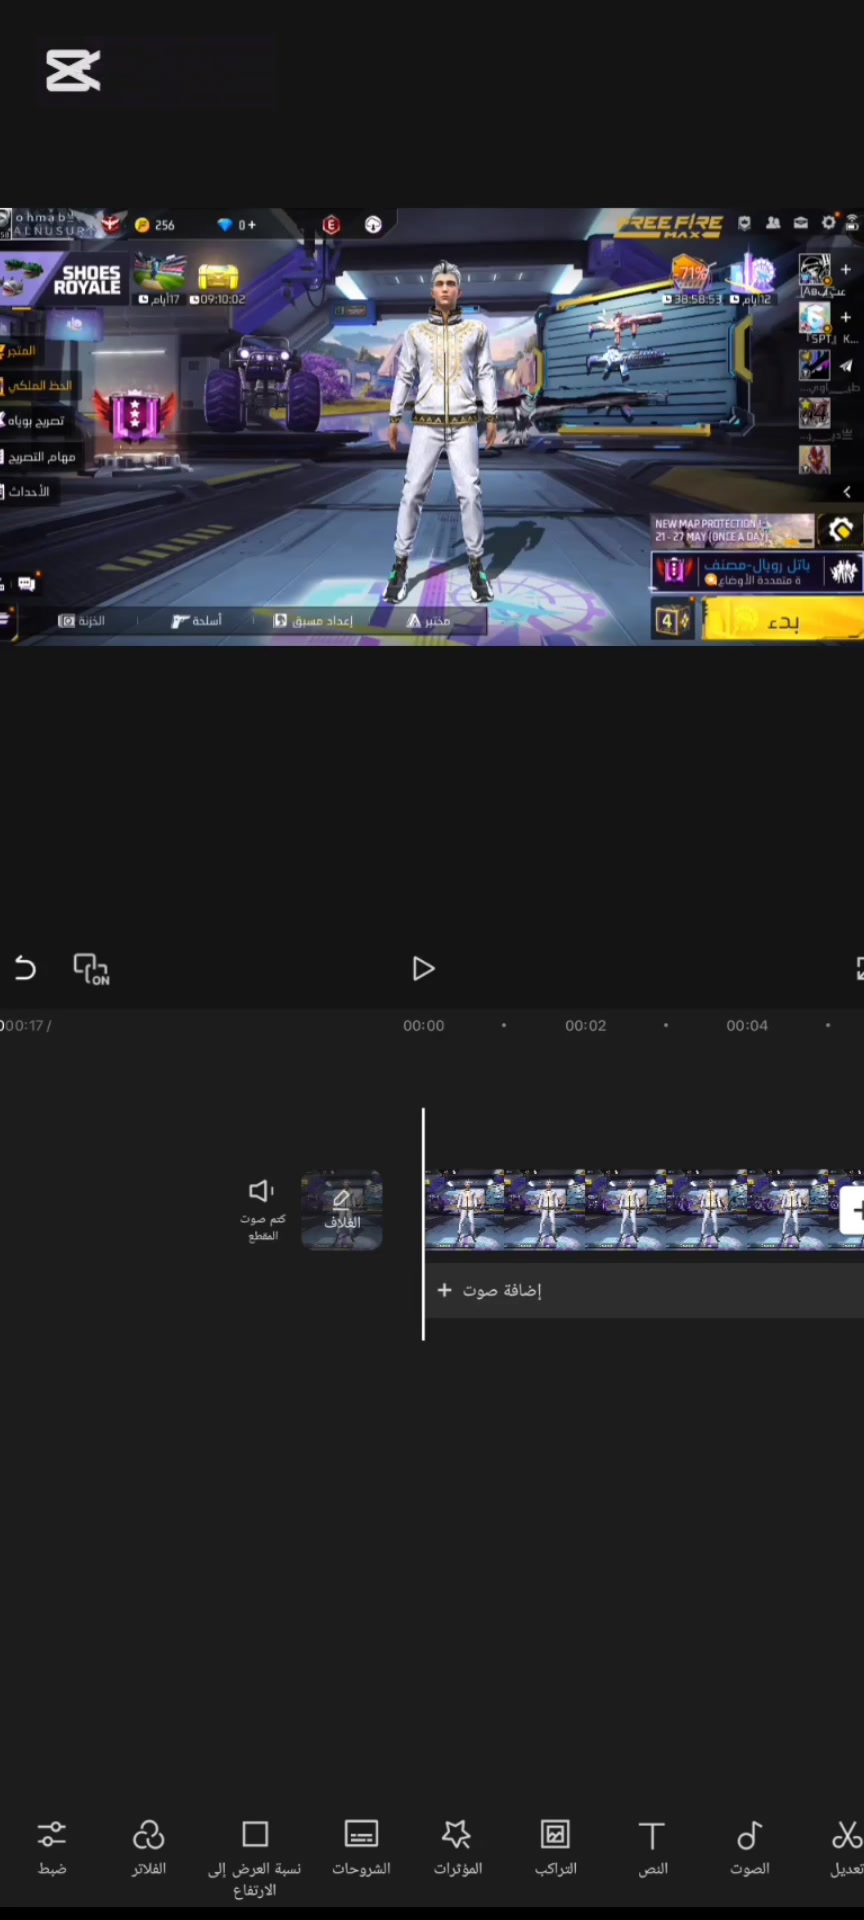
Task: Open the Overlay tool (التراكب)
Action: pos(555,1847)
